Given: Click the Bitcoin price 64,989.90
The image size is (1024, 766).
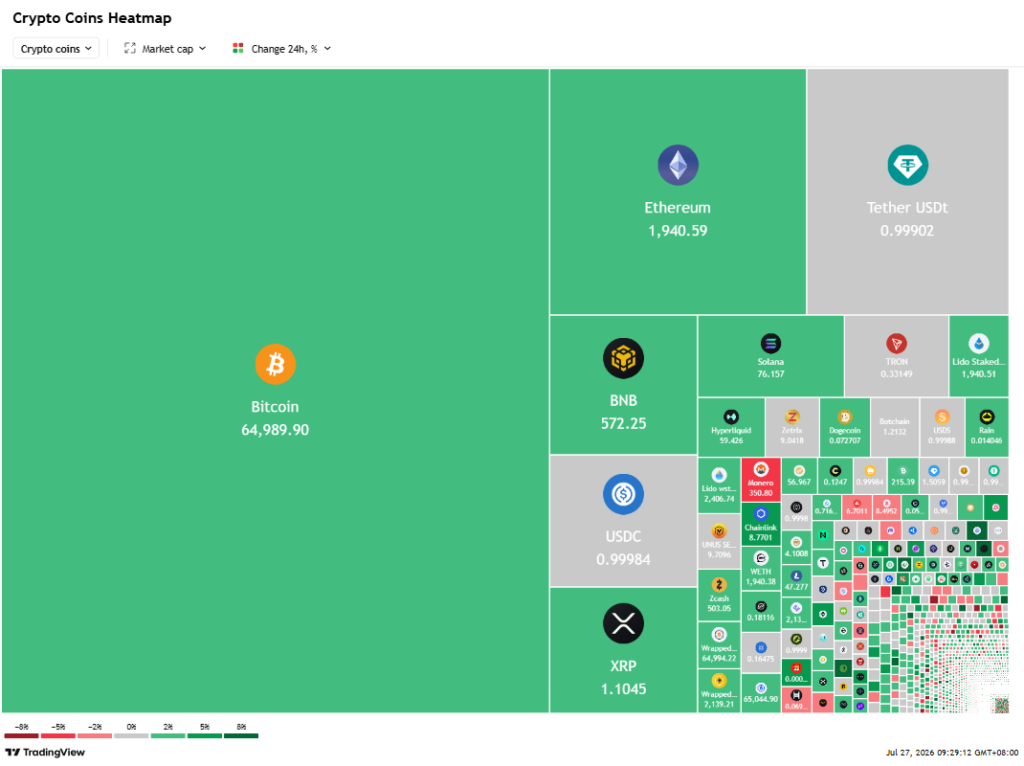Looking at the screenshot, I should [275, 430].
